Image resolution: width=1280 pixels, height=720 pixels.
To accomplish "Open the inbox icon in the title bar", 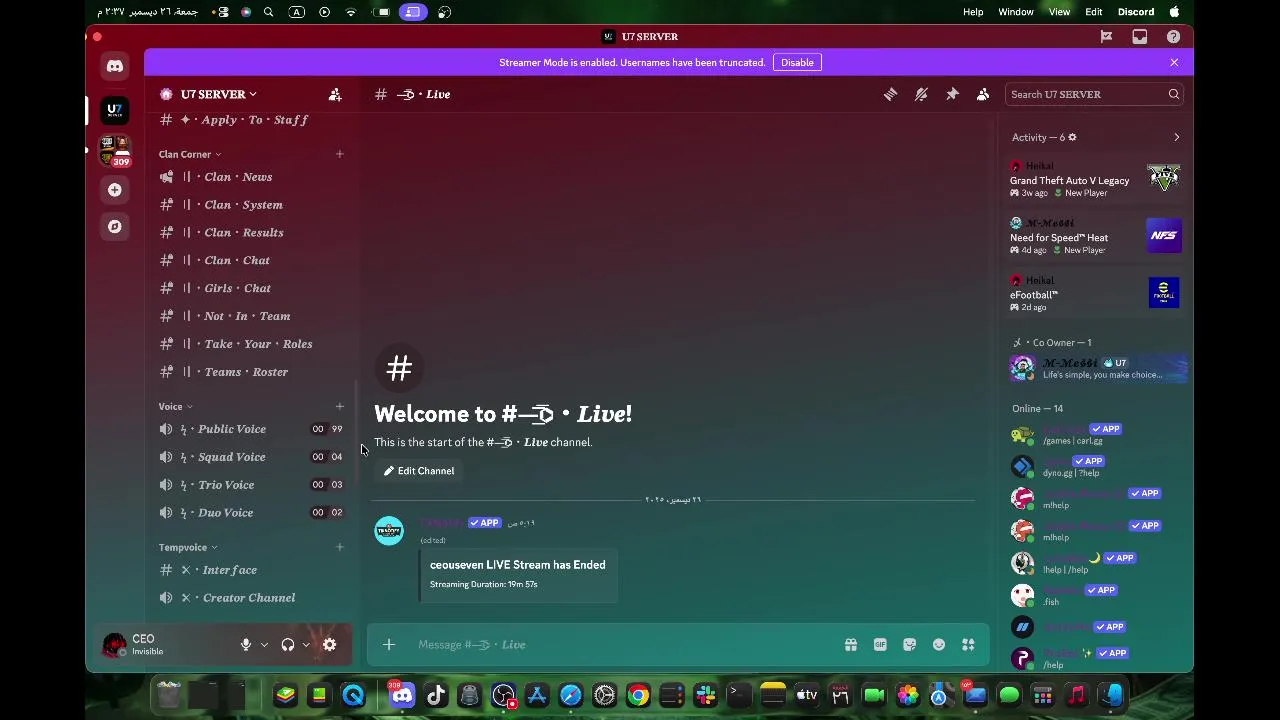I will point(1140,37).
